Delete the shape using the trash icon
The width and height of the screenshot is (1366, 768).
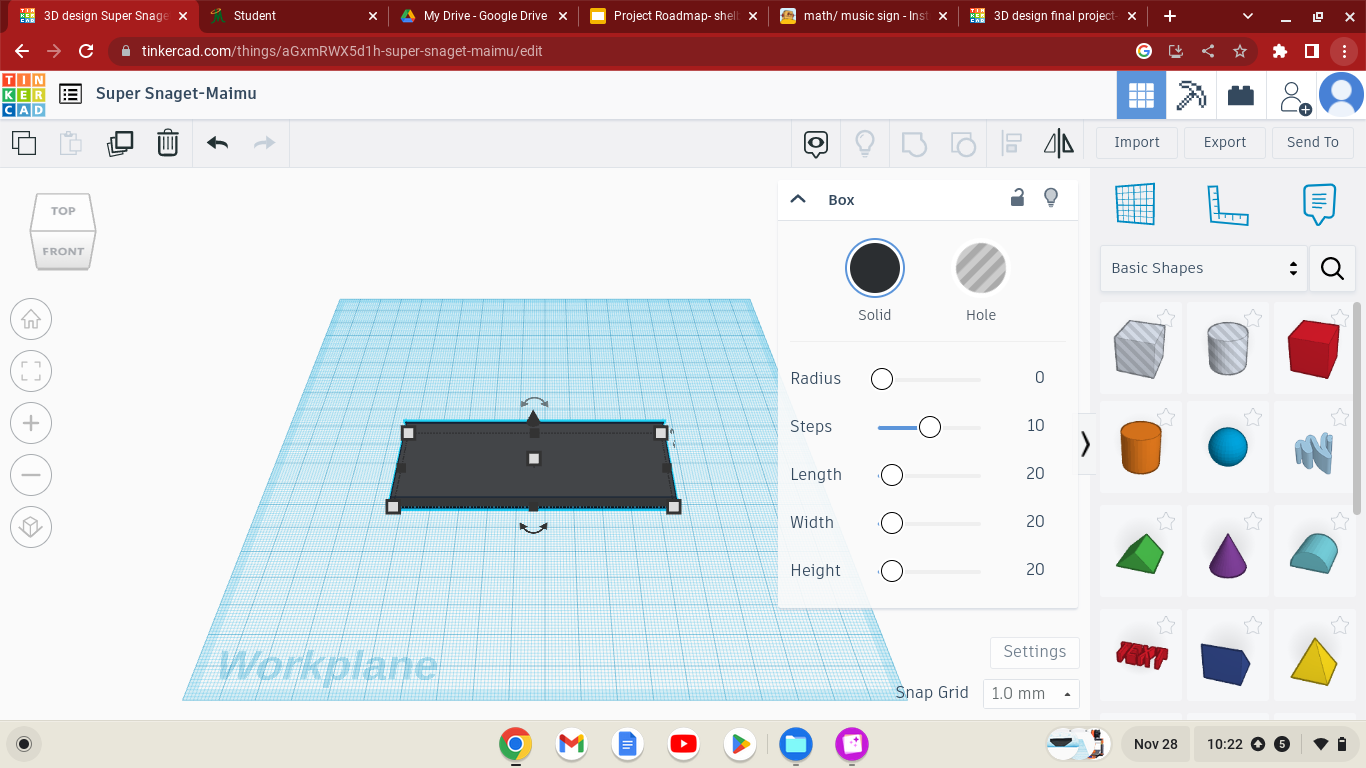click(x=167, y=143)
